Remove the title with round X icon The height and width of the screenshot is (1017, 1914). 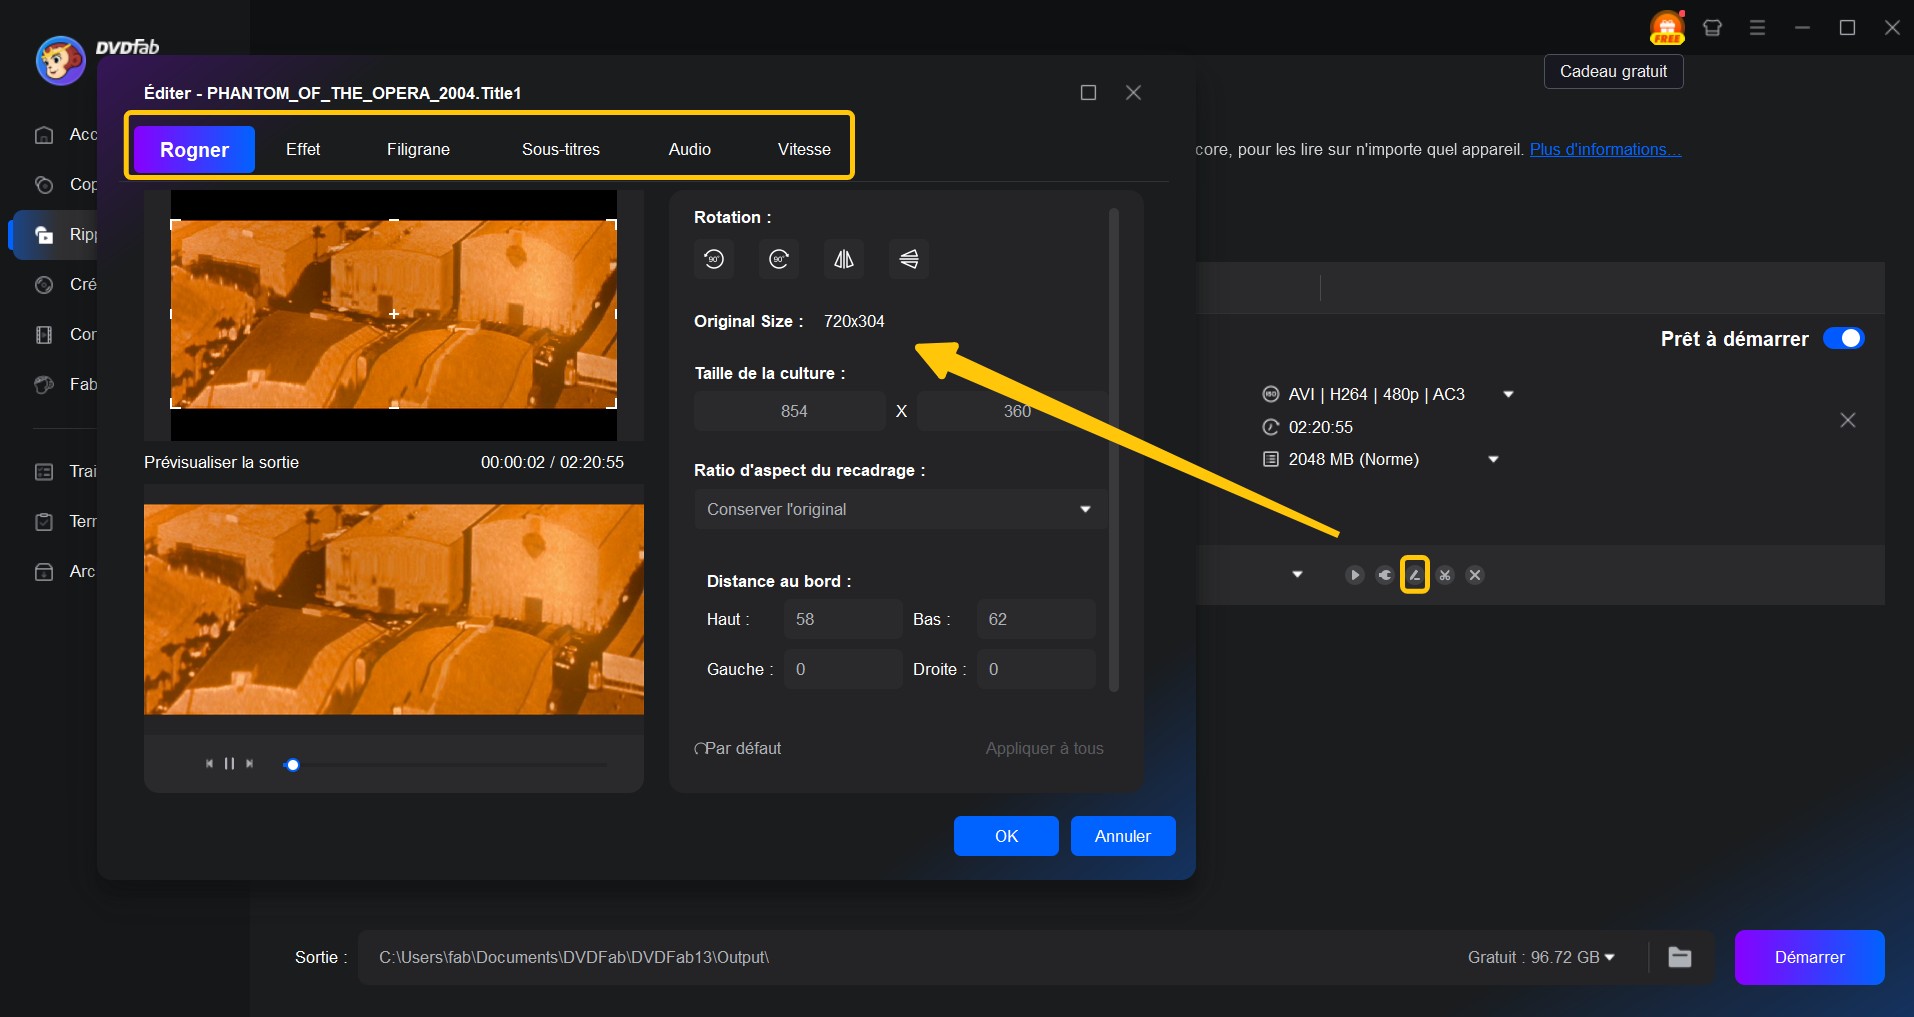(1475, 575)
